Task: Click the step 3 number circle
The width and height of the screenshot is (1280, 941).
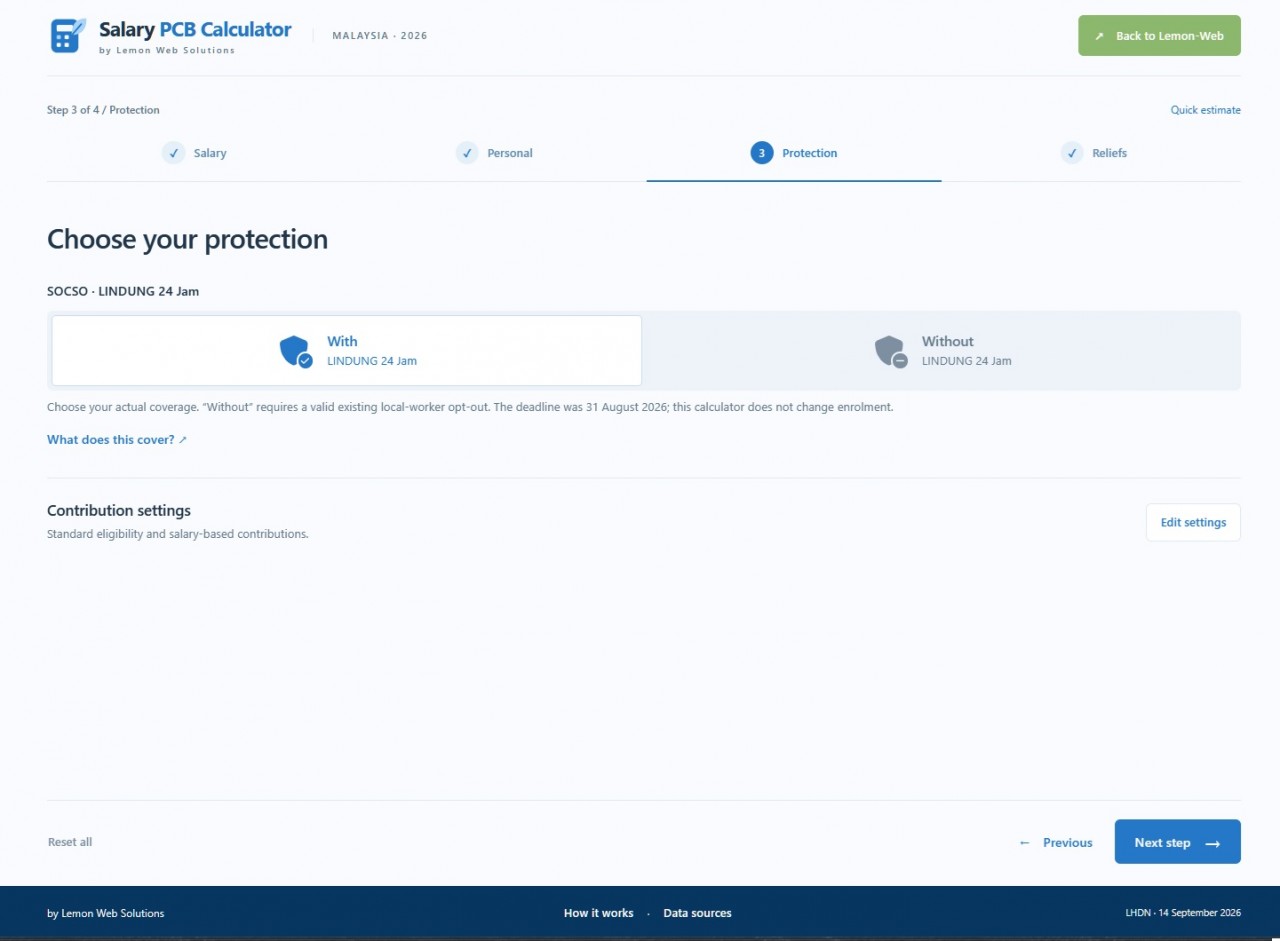Action: (762, 153)
